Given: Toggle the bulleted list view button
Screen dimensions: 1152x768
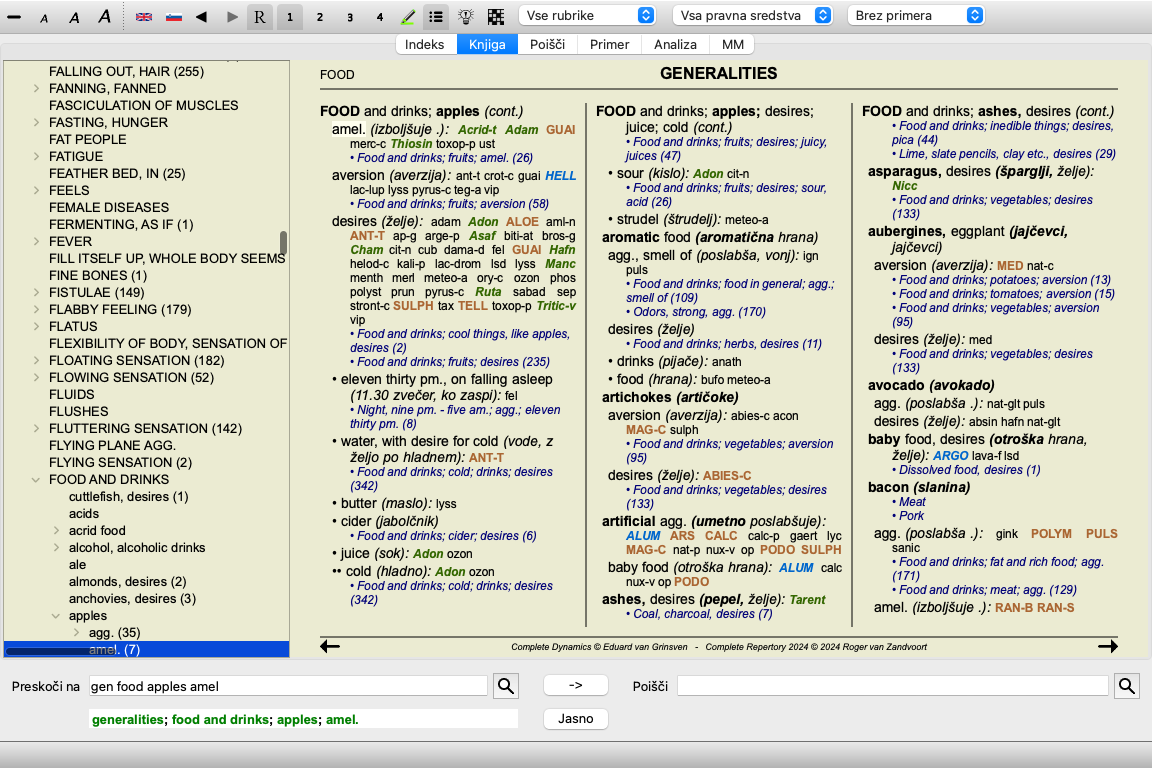Looking at the screenshot, I should (435, 17).
